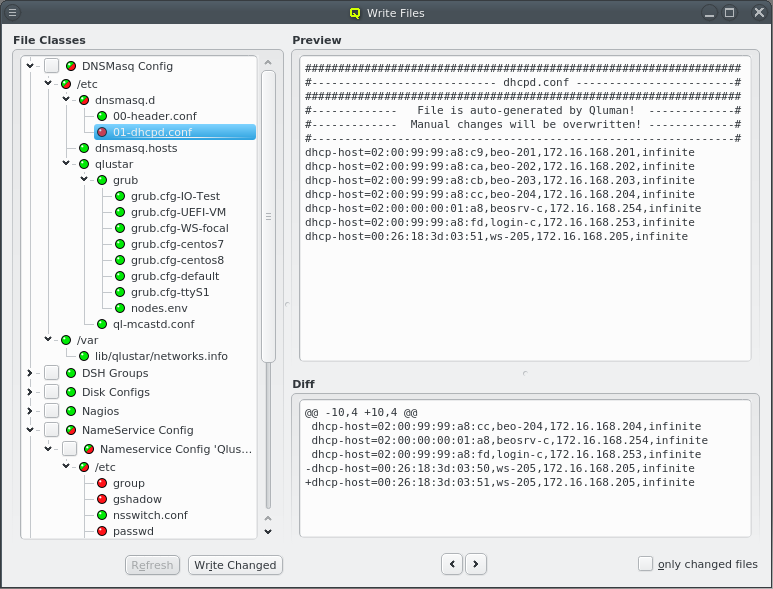Check the Nameservice Config 'Qlus...' checkbox
The height and width of the screenshot is (589, 773).
[x=70, y=449]
